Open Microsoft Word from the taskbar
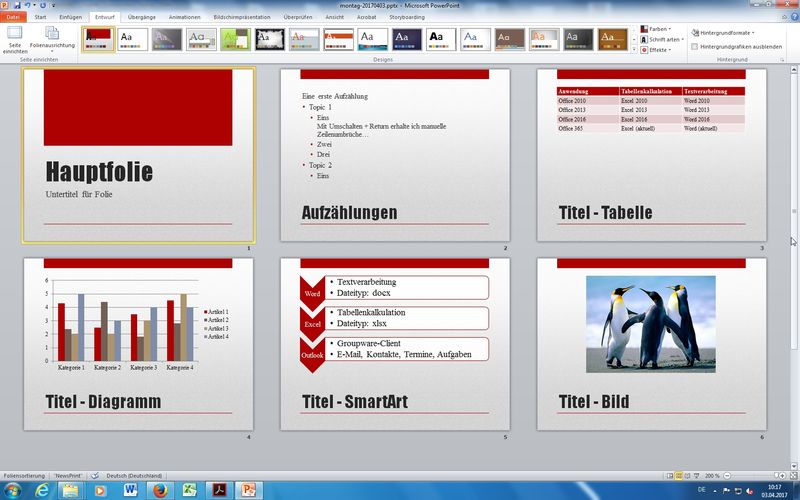 tap(131, 490)
